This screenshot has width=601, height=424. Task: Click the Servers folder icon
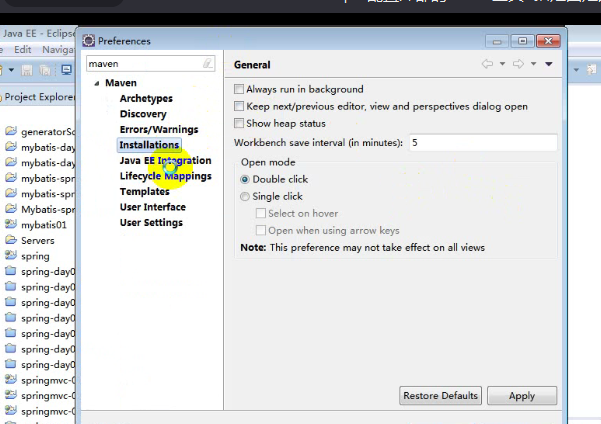pos(11,240)
